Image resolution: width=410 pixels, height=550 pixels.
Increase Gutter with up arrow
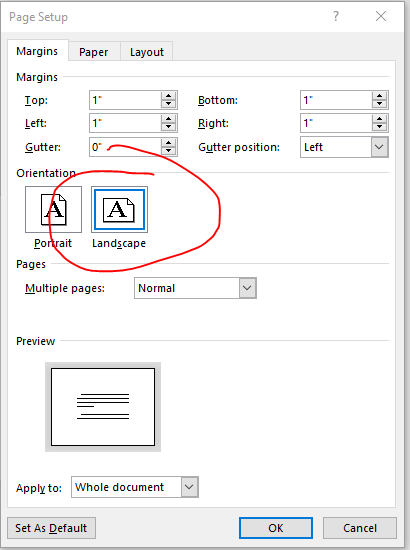[x=169, y=142]
